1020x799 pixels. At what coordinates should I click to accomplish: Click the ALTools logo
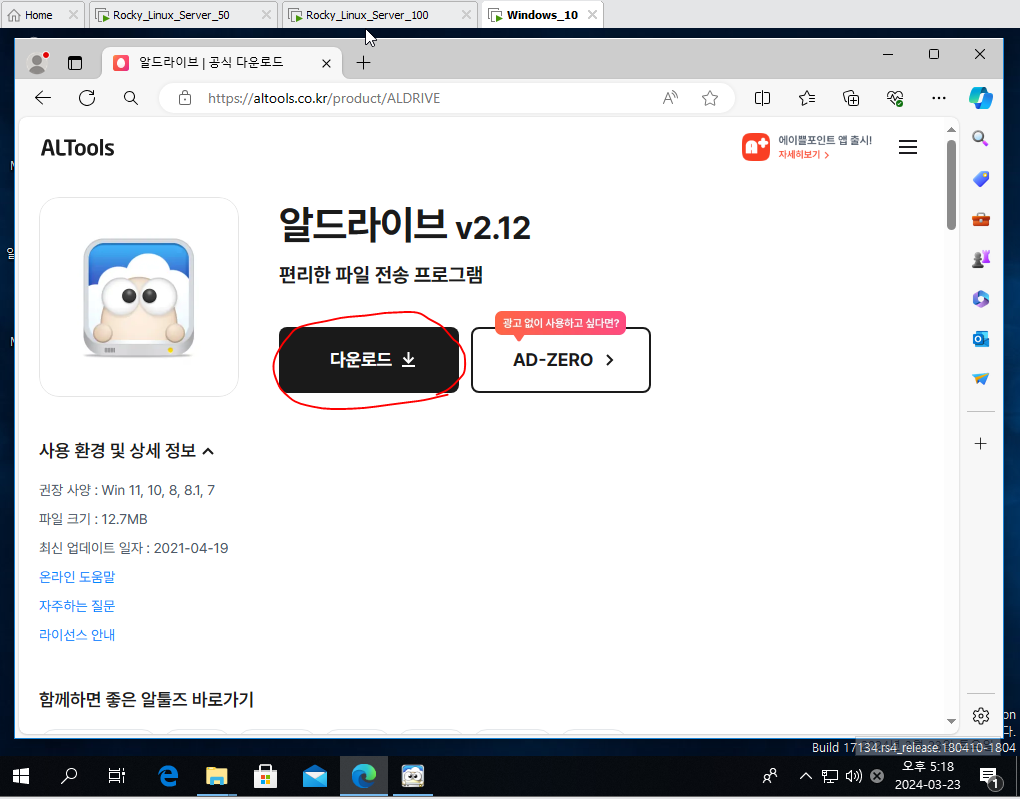point(77,148)
